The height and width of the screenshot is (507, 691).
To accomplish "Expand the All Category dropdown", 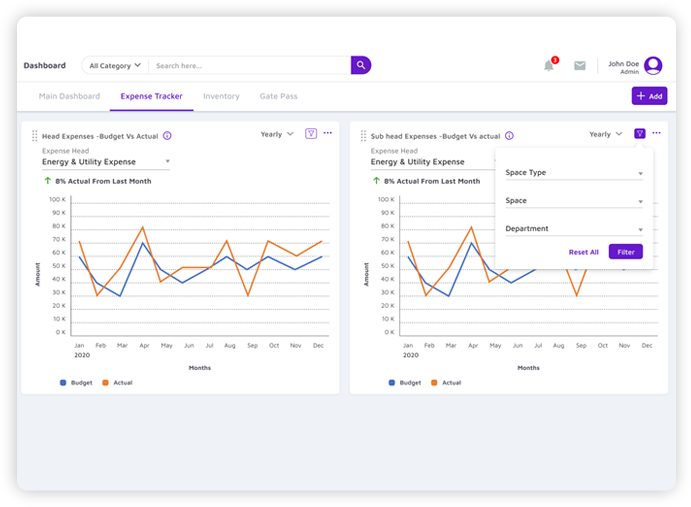I will coord(115,66).
